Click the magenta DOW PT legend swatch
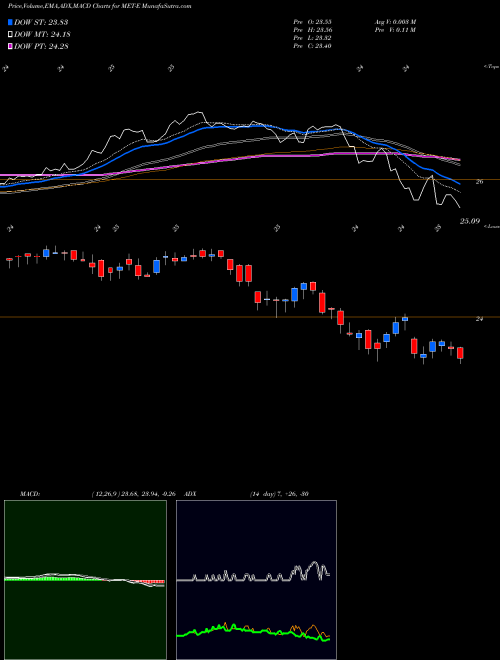Viewport: 500px width, 660px height. (x=11, y=46)
